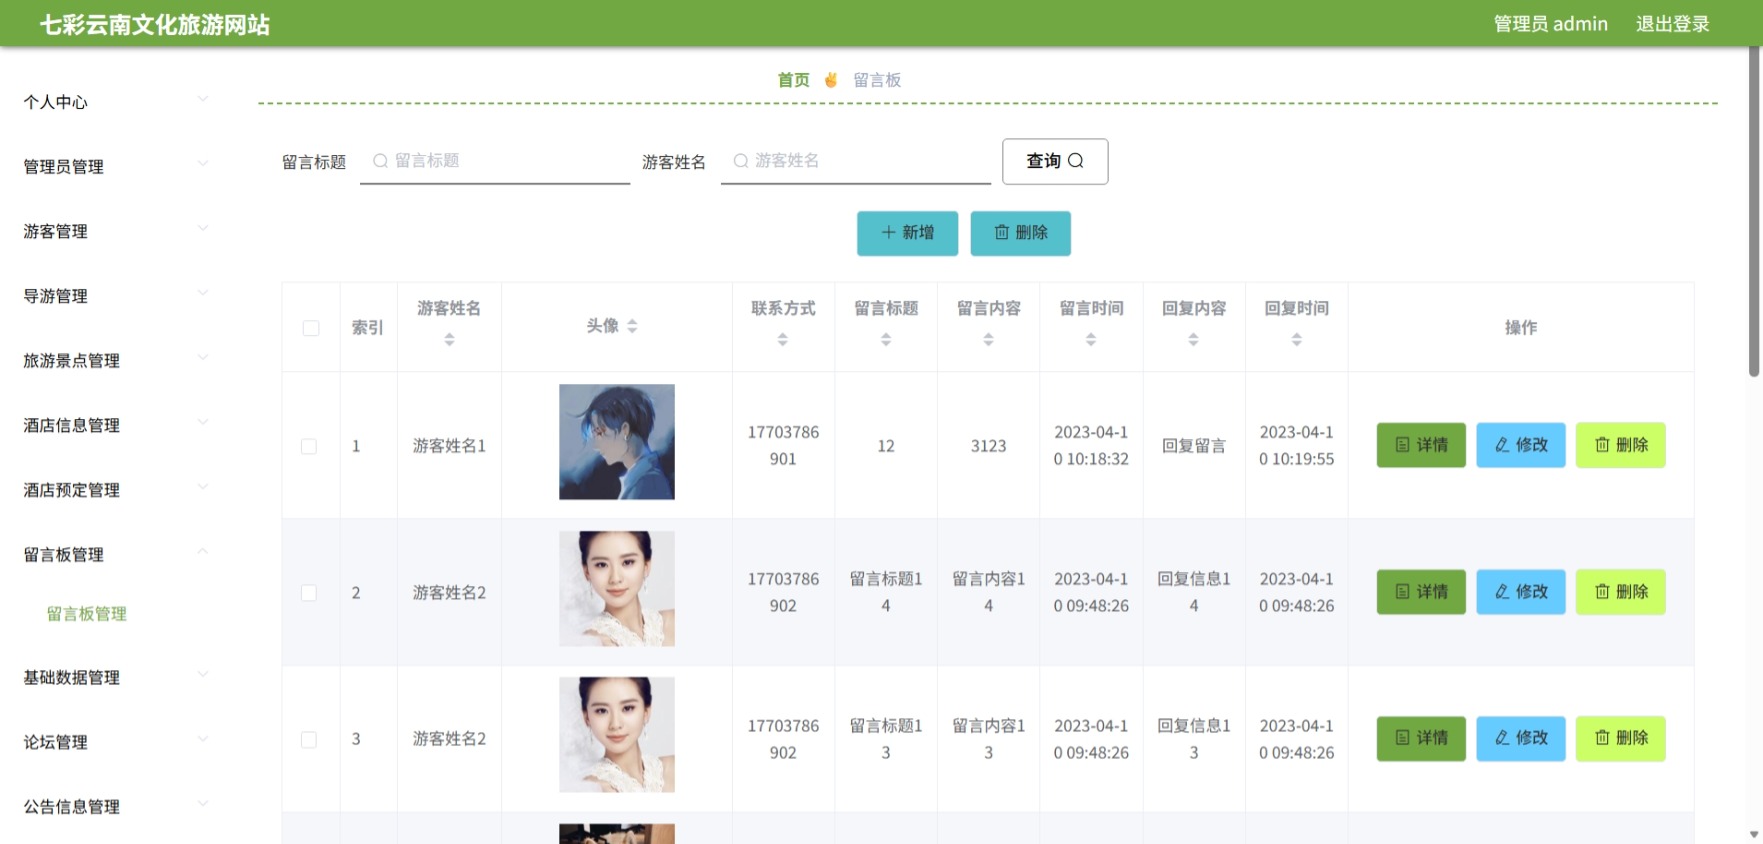
Task: Click the sort arrows beside 头像 header
Action: [x=632, y=326]
